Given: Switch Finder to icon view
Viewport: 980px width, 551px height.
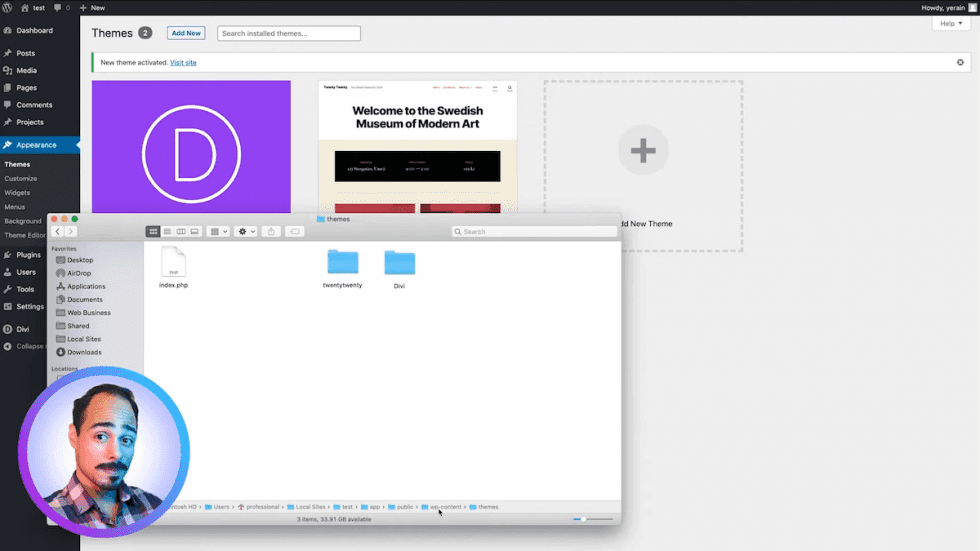Looking at the screenshot, I should click(153, 231).
